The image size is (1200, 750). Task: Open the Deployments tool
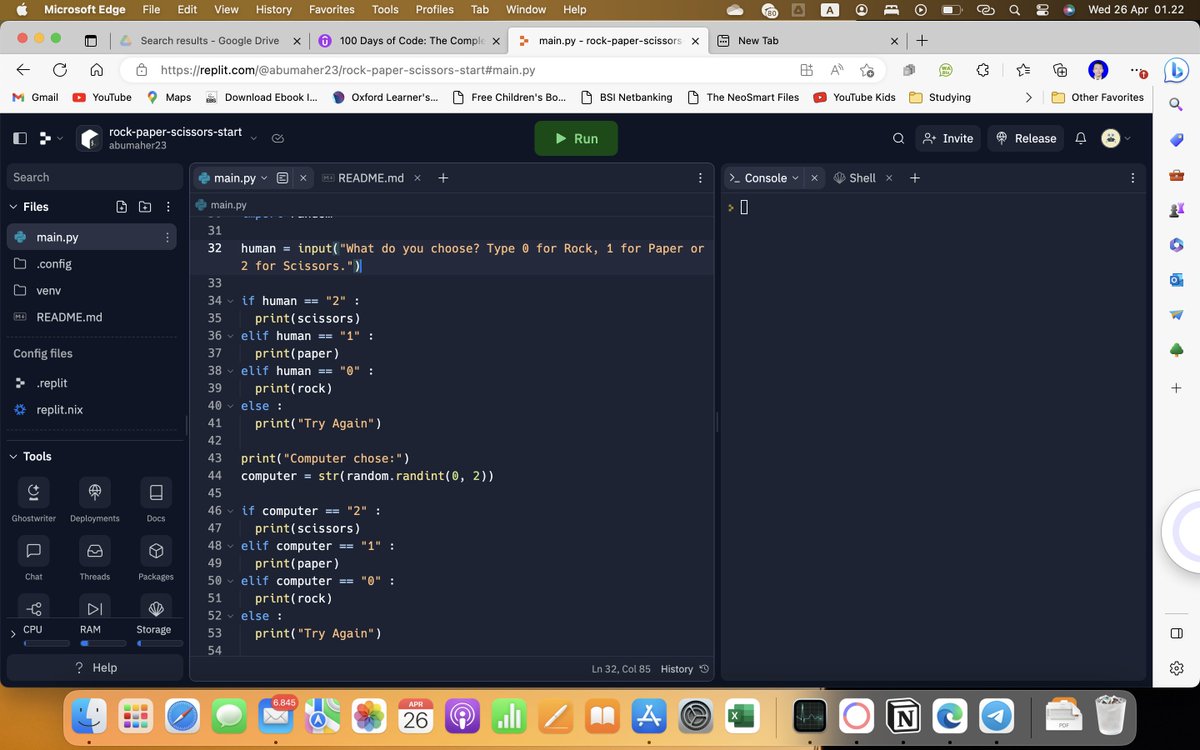click(95, 500)
